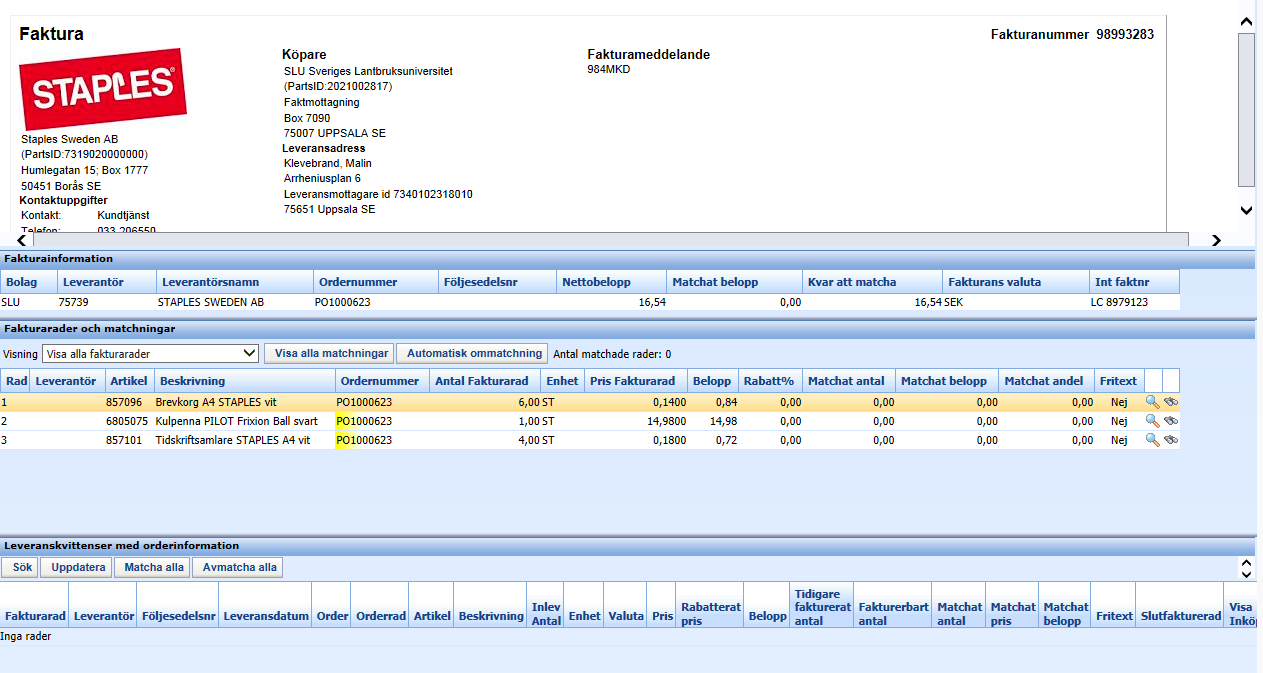The width and height of the screenshot is (1263, 673).
Task: Open binoculars icon for Tidskriftsamlare row
Action: [x=1171, y=440]
